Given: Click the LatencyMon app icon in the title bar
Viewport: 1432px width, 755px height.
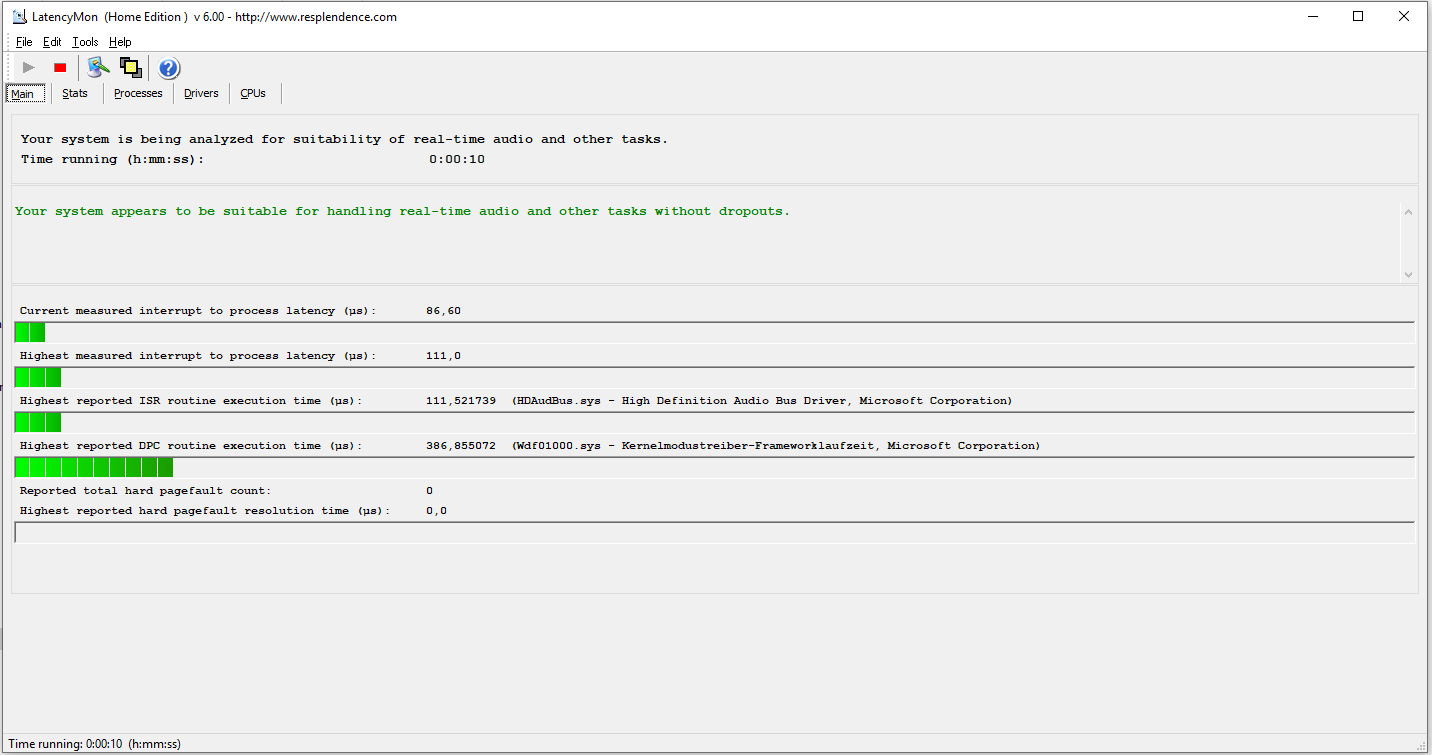Looking at the screenshot, I should (19, 16).
